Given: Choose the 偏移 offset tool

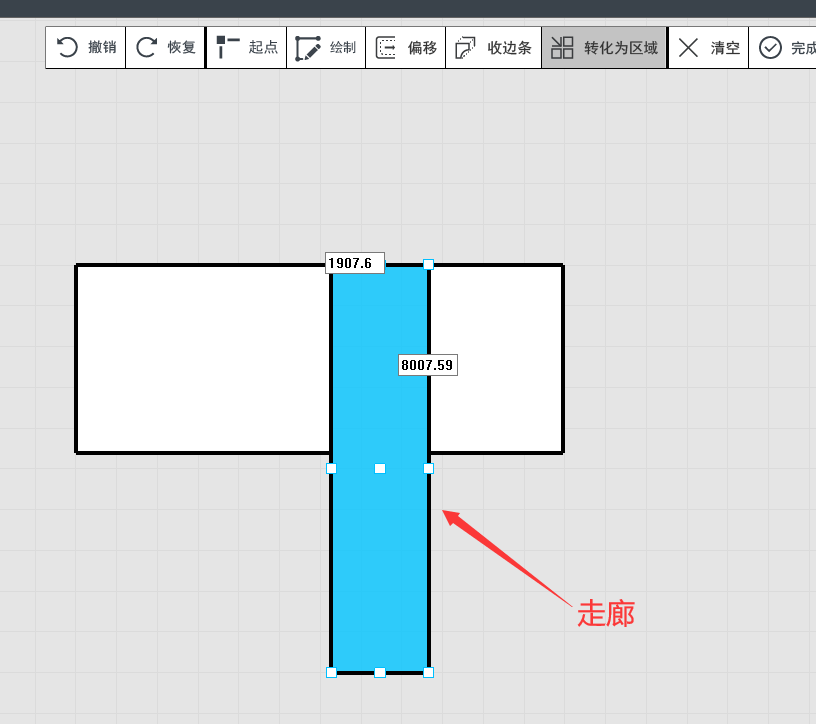Looking at the screenshot, I should [x=406, y=47].
